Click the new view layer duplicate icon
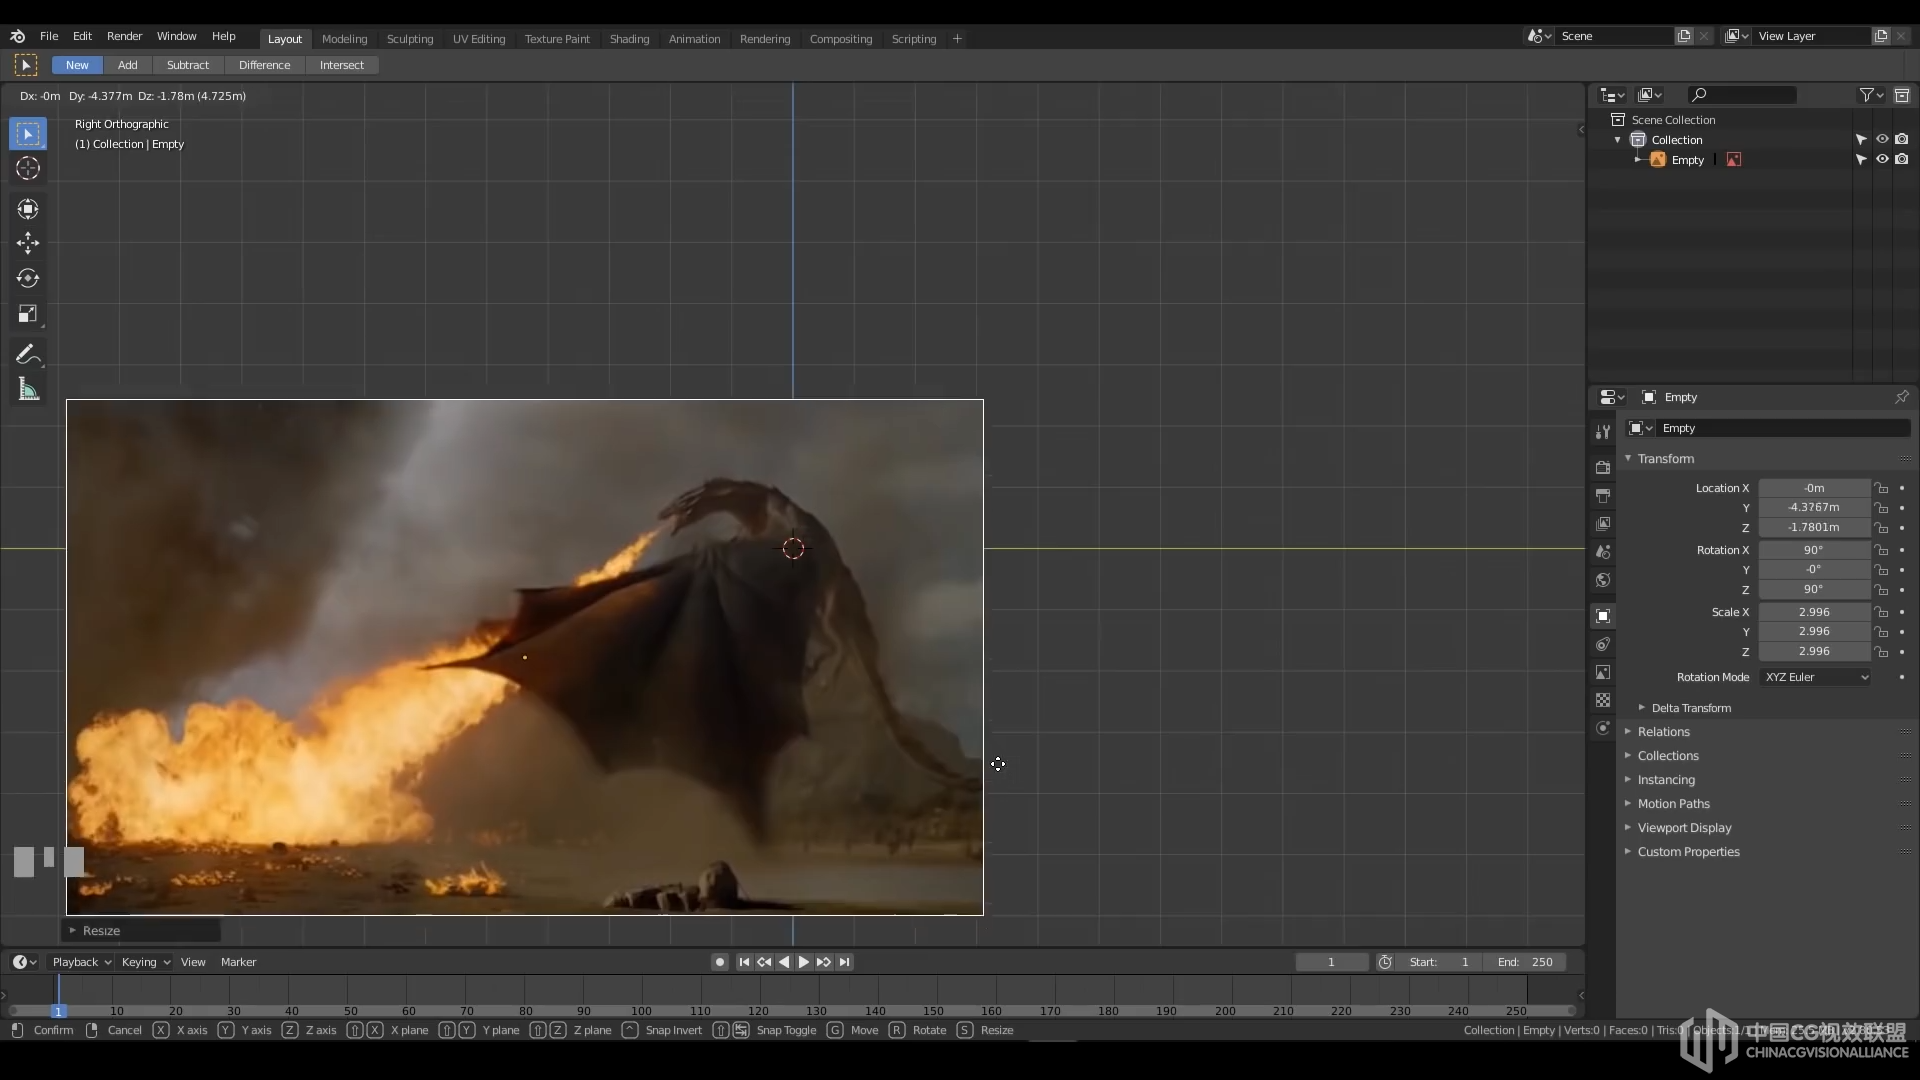The image size is (1920, 1080). click(1881, 36)
